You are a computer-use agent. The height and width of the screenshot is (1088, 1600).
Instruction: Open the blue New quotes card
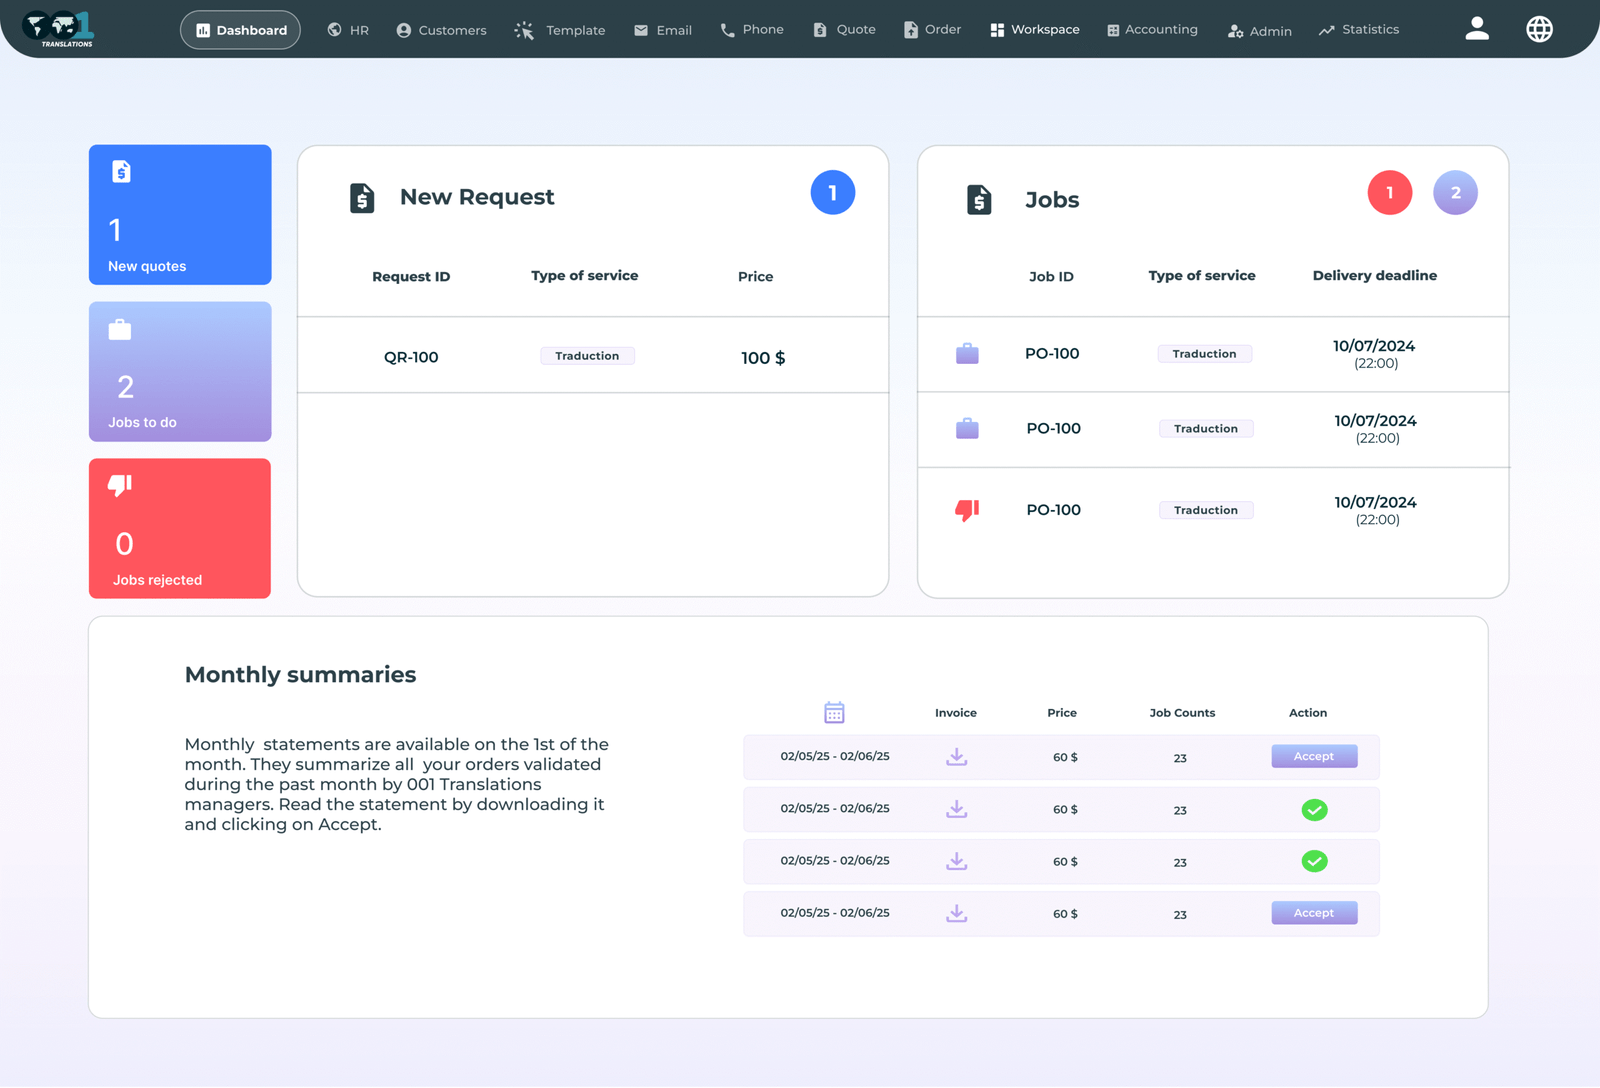coord(180,215)
